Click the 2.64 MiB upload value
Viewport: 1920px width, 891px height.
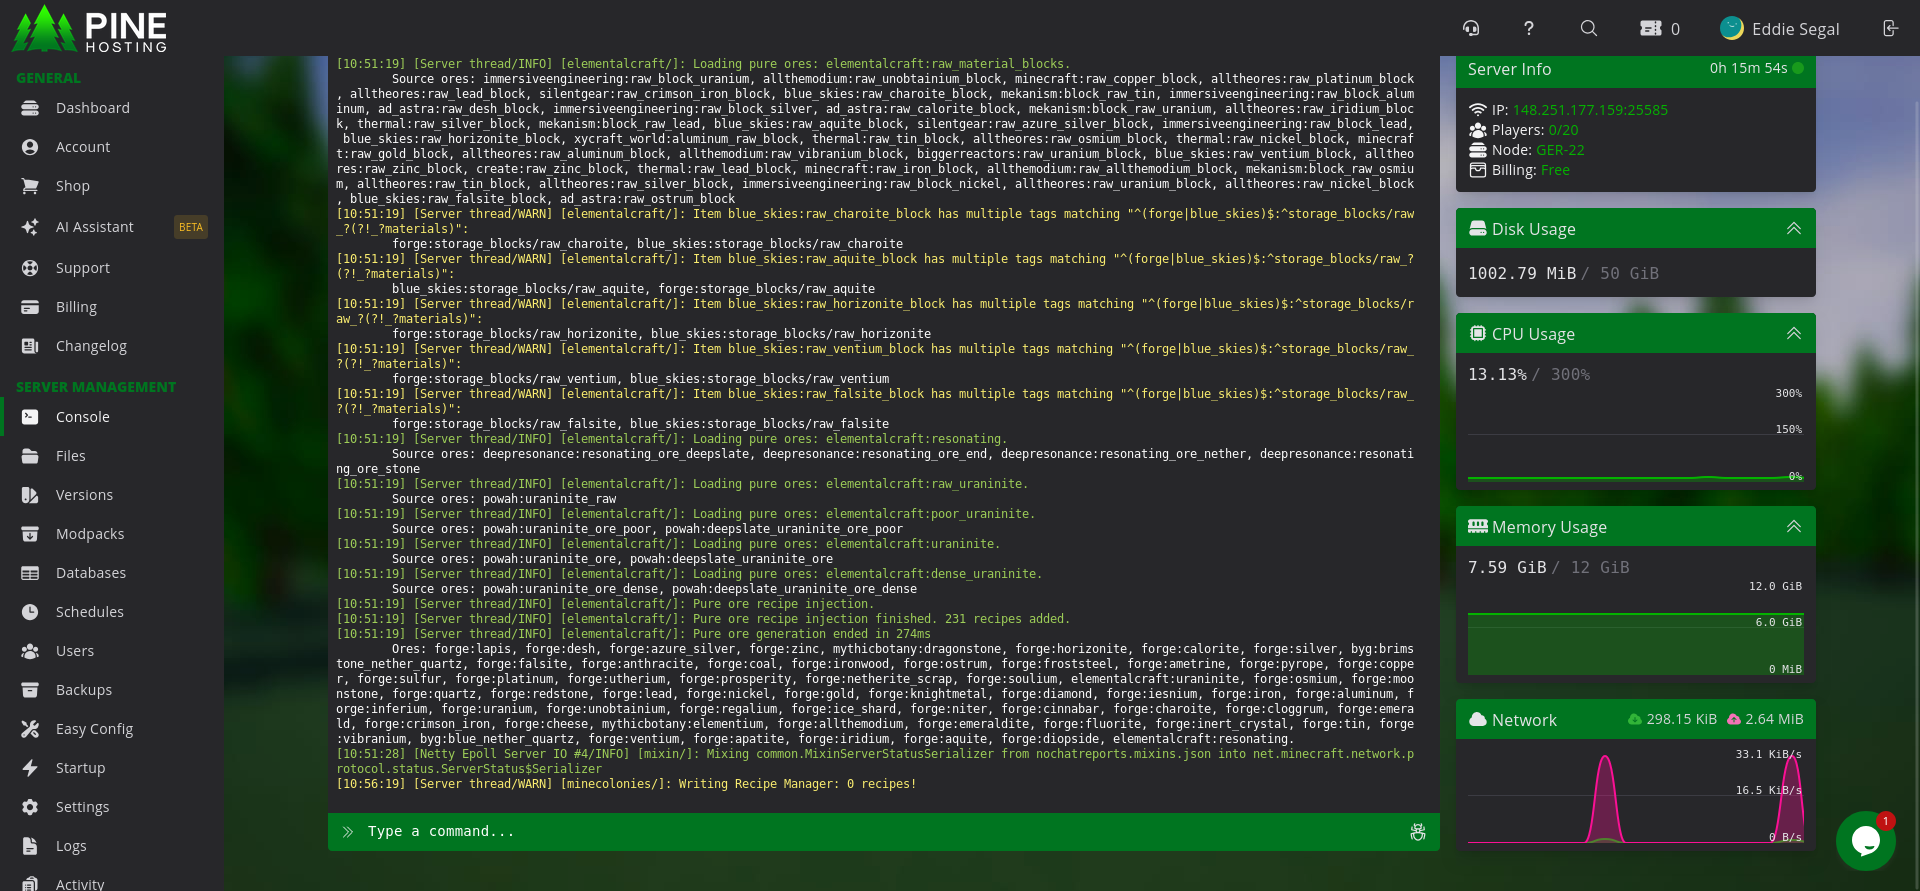coord(1774,719)
